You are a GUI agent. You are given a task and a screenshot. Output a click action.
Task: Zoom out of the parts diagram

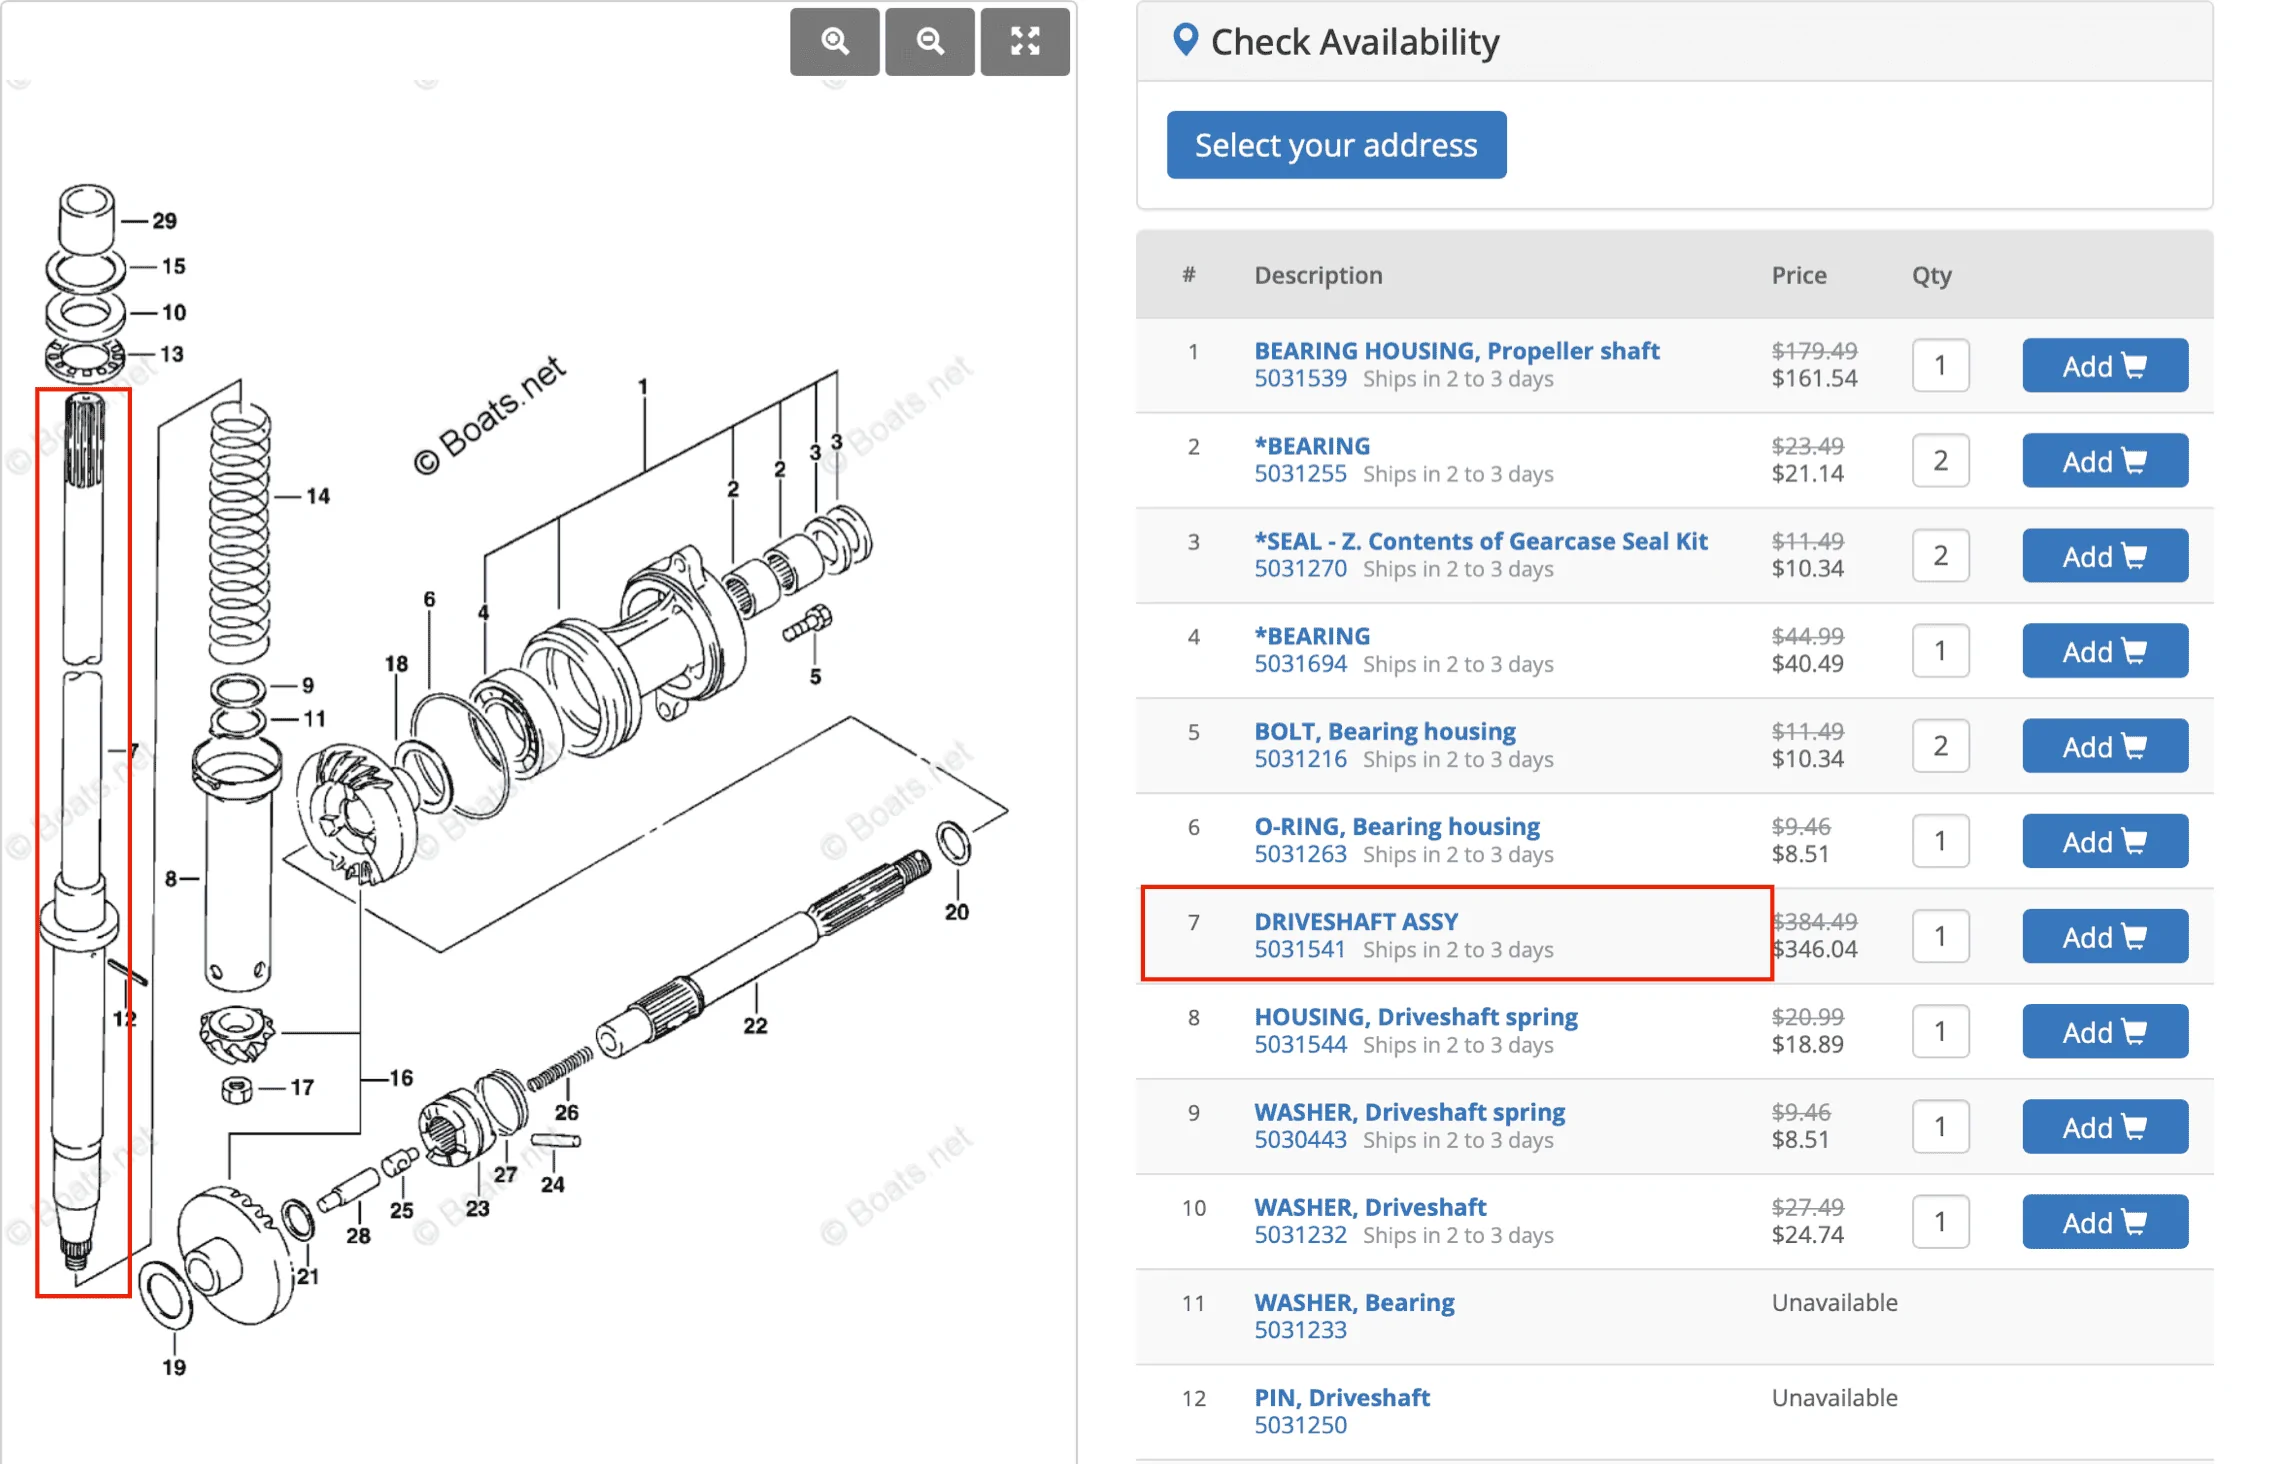[929, 41]
